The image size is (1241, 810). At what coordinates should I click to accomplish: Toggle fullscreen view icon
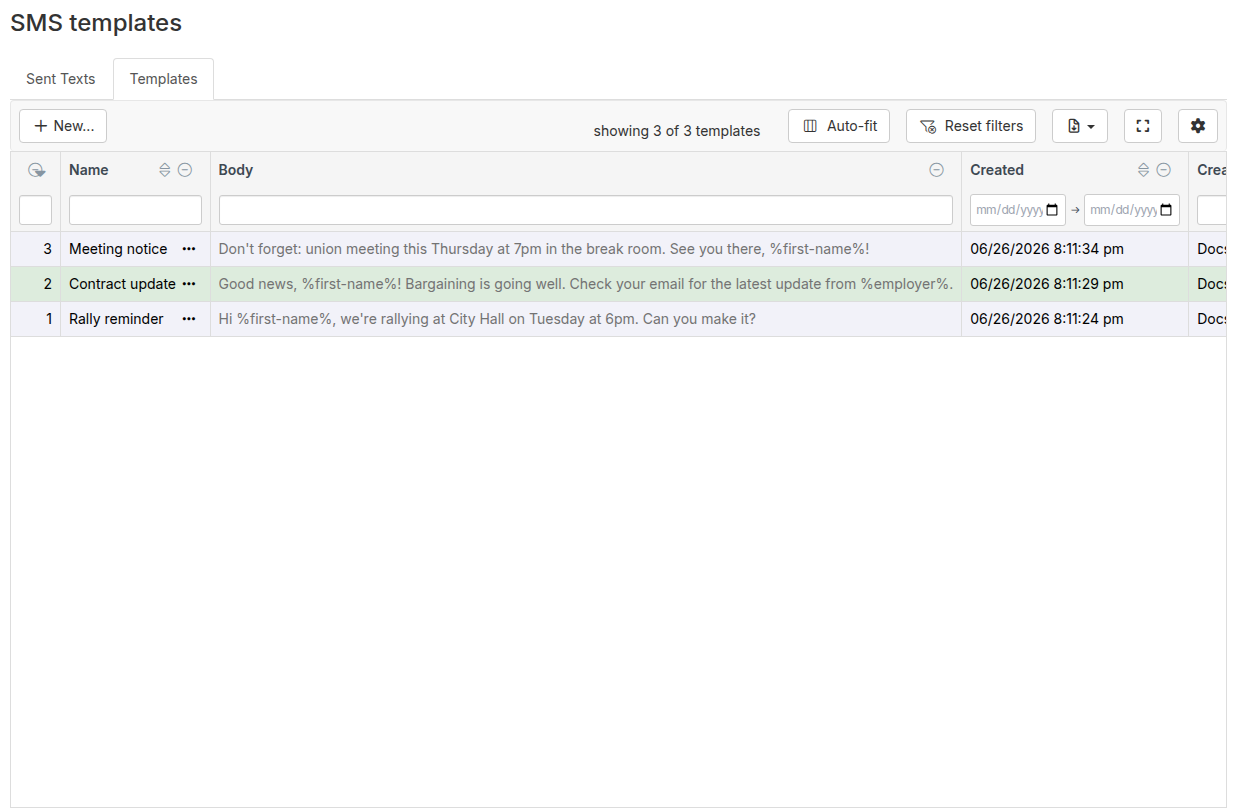click(1143, 126)
